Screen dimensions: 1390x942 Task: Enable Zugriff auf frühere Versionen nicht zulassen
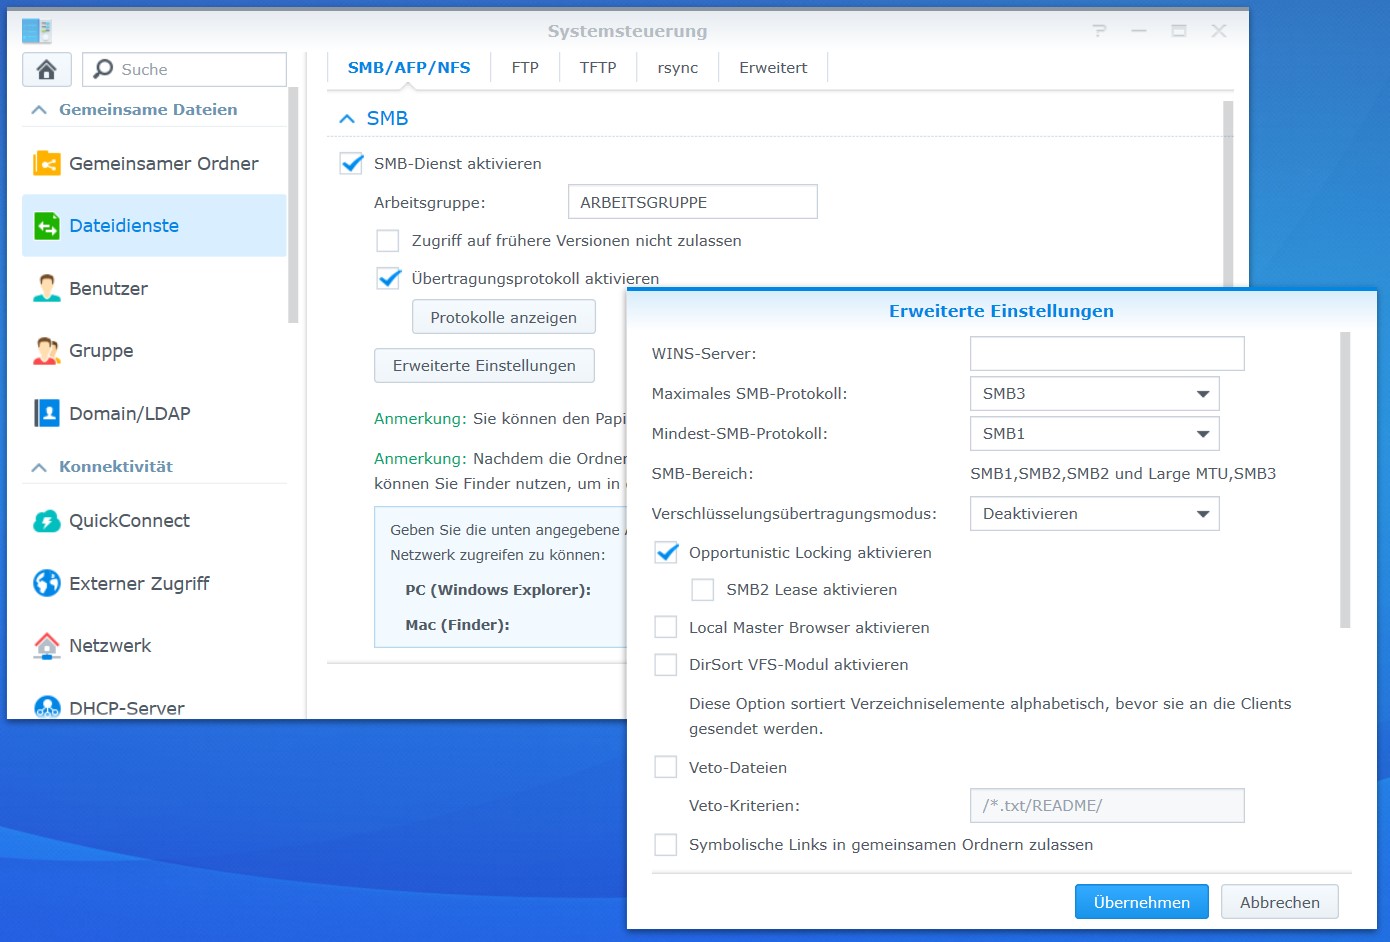pos(388,241)
